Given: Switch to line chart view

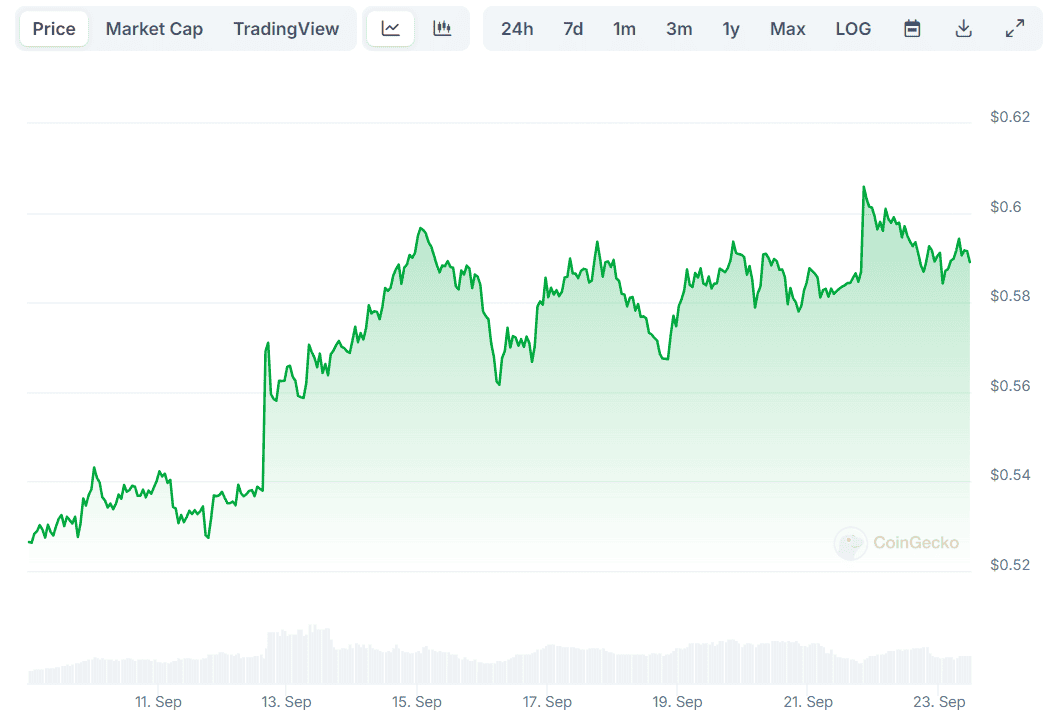Looking at the screenshot, I should 390,29.
